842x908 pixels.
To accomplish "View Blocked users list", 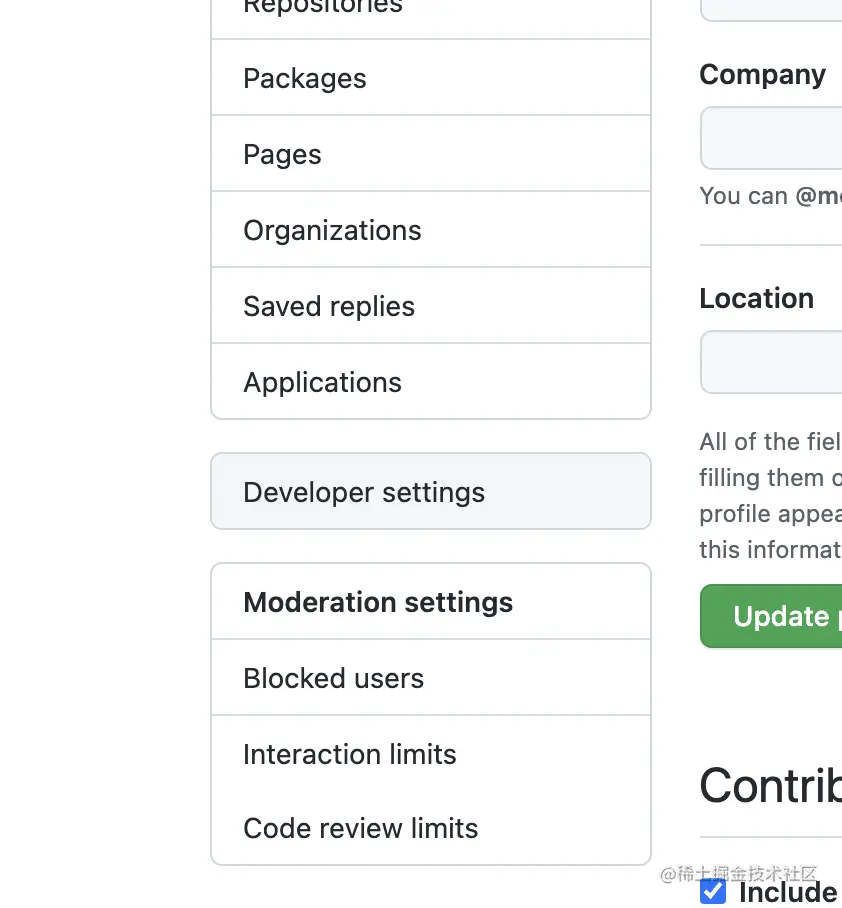I will click(x=333, y=678).
